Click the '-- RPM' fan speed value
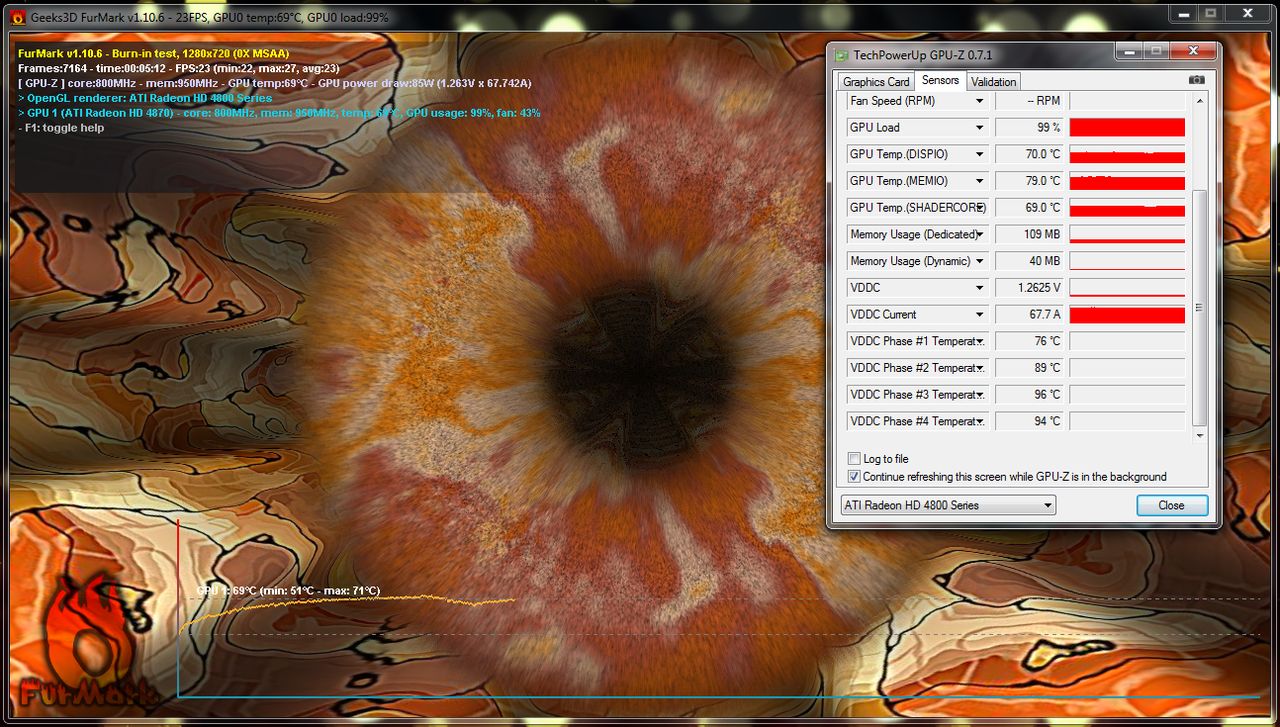Screen dimensions: 1280x727 pyautogui.click(x=1030, y=101)
